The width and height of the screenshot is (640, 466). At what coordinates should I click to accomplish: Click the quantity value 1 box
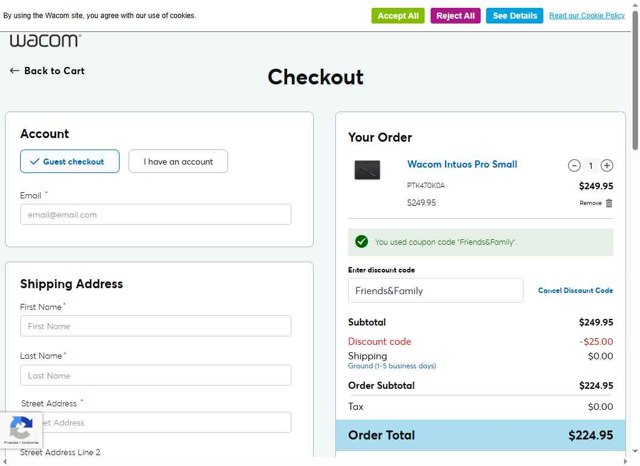(590, 166)
